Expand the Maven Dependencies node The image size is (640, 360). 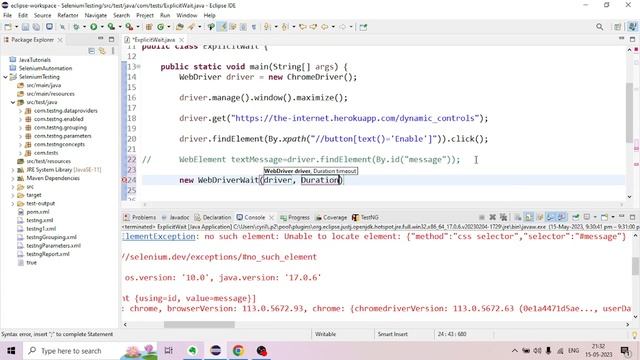[x=13, y=178]
